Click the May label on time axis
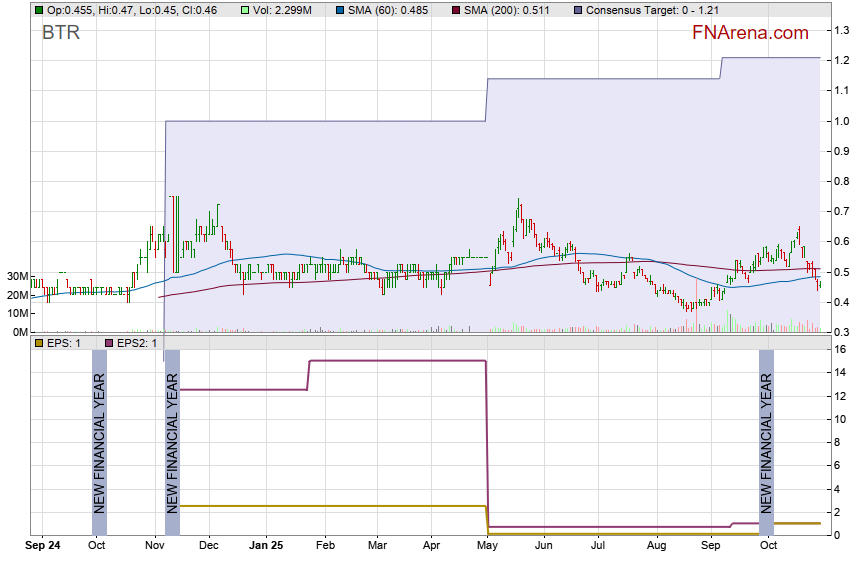The image size is (859, 566). (488, 546)
